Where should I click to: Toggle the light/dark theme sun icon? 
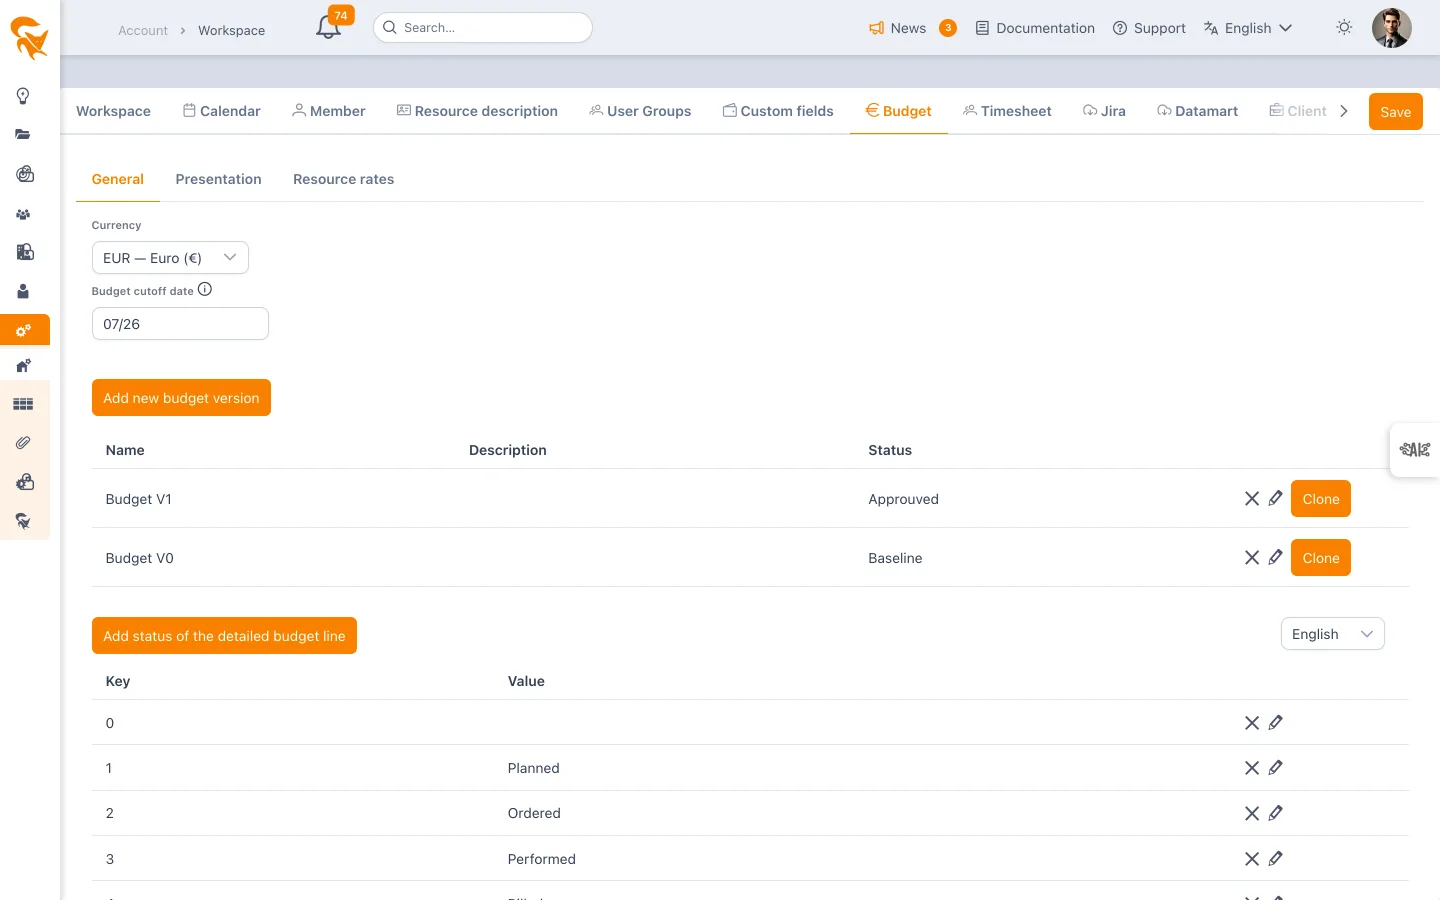pyautogui.click(x=1344, y=27)
